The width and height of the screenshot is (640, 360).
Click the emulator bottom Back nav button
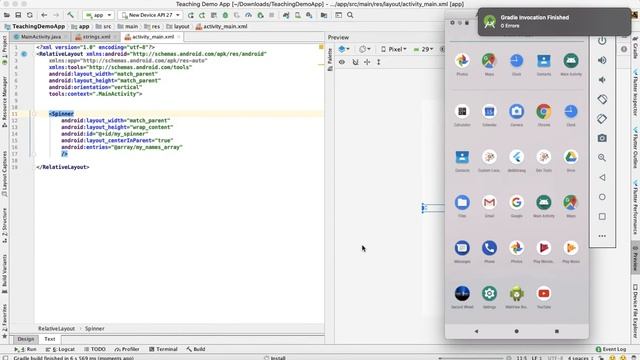pyautogui.click(x=476, y=331)
